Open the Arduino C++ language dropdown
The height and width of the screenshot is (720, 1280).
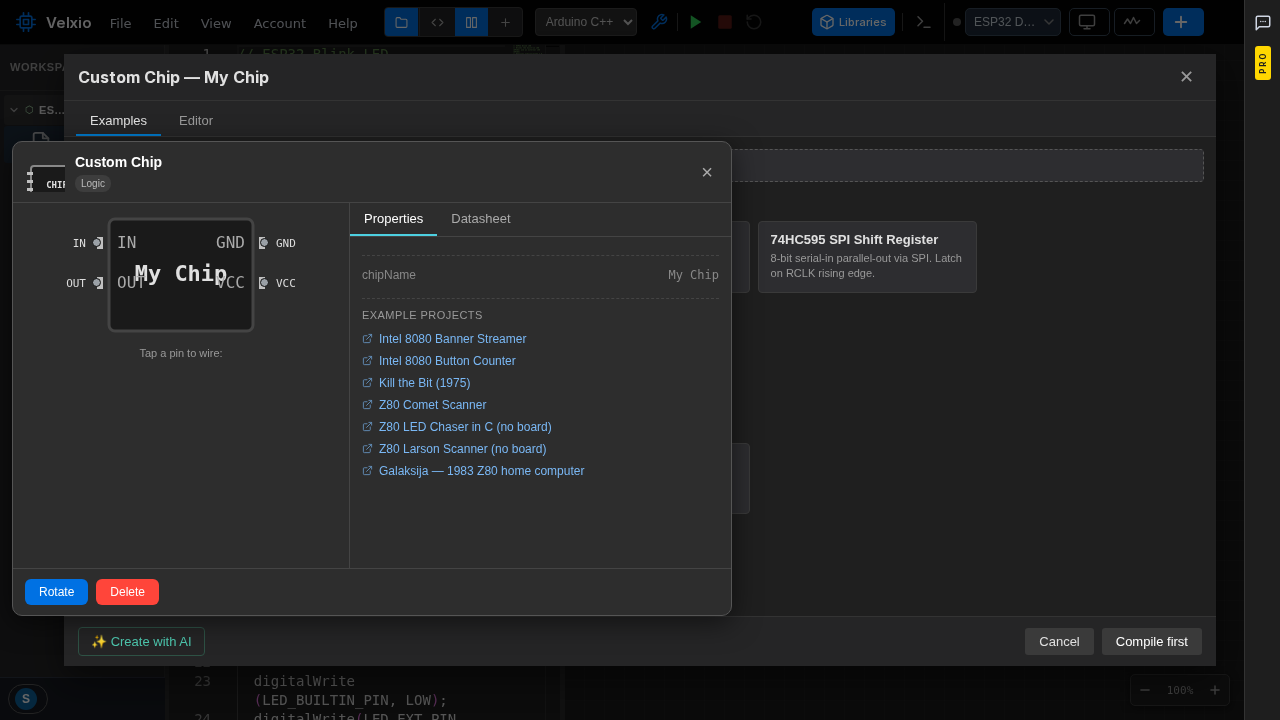click(586, 22)
